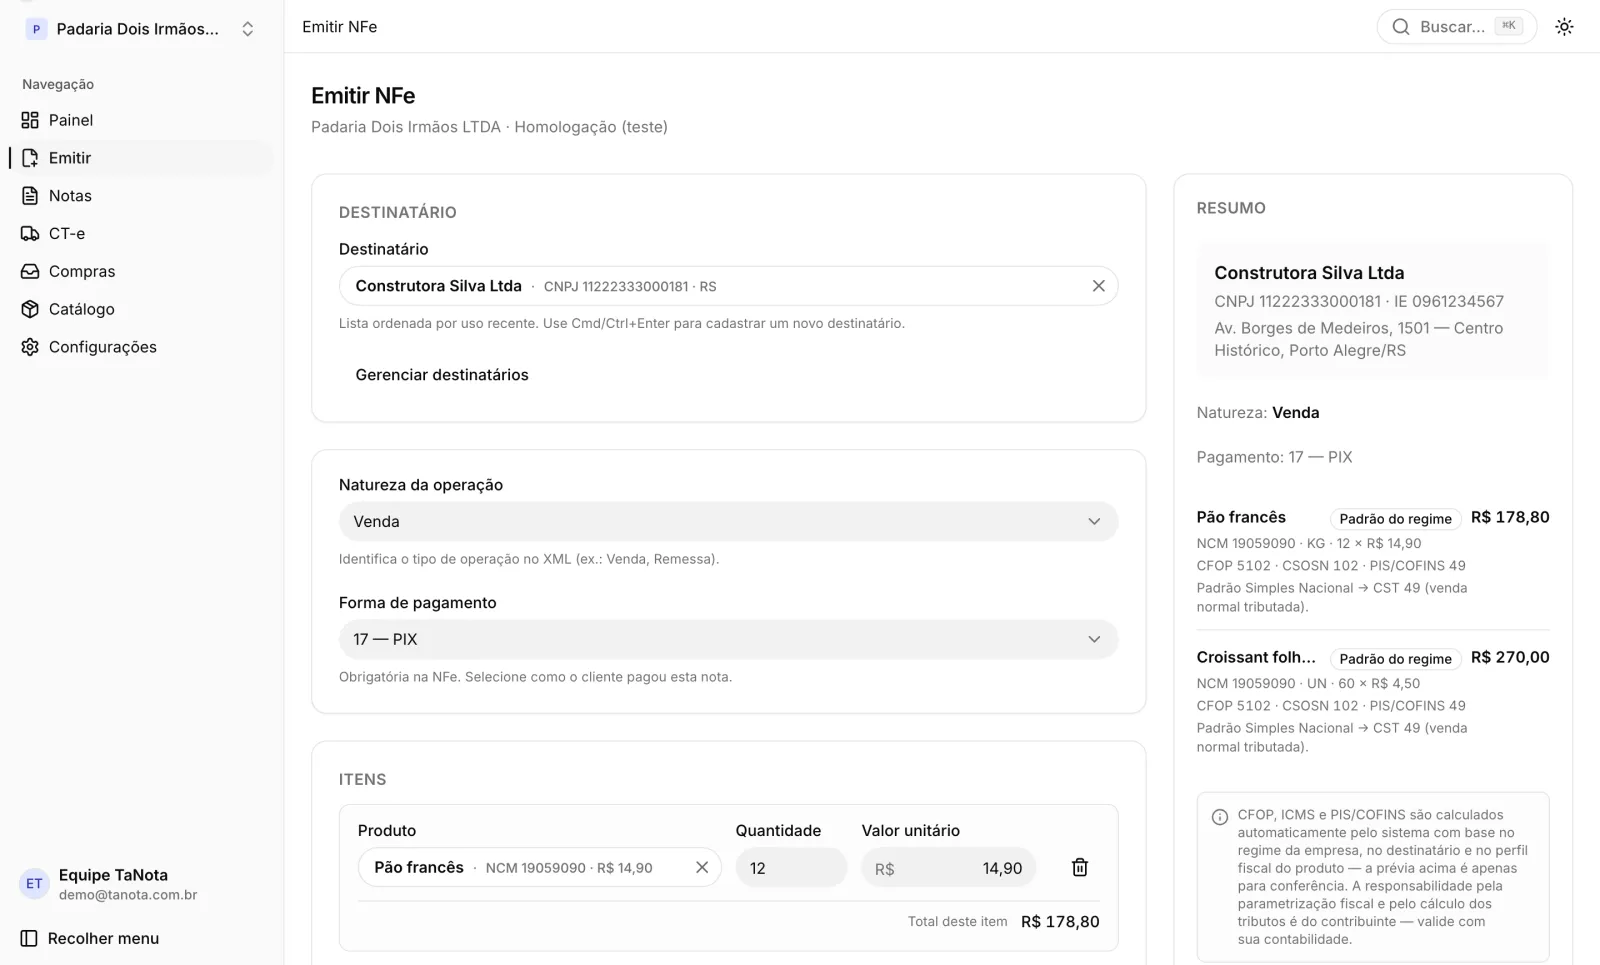1600x965 pixels.
Task: Open the Forma de pagamento dropdown
Action: (x=728, y=639)
